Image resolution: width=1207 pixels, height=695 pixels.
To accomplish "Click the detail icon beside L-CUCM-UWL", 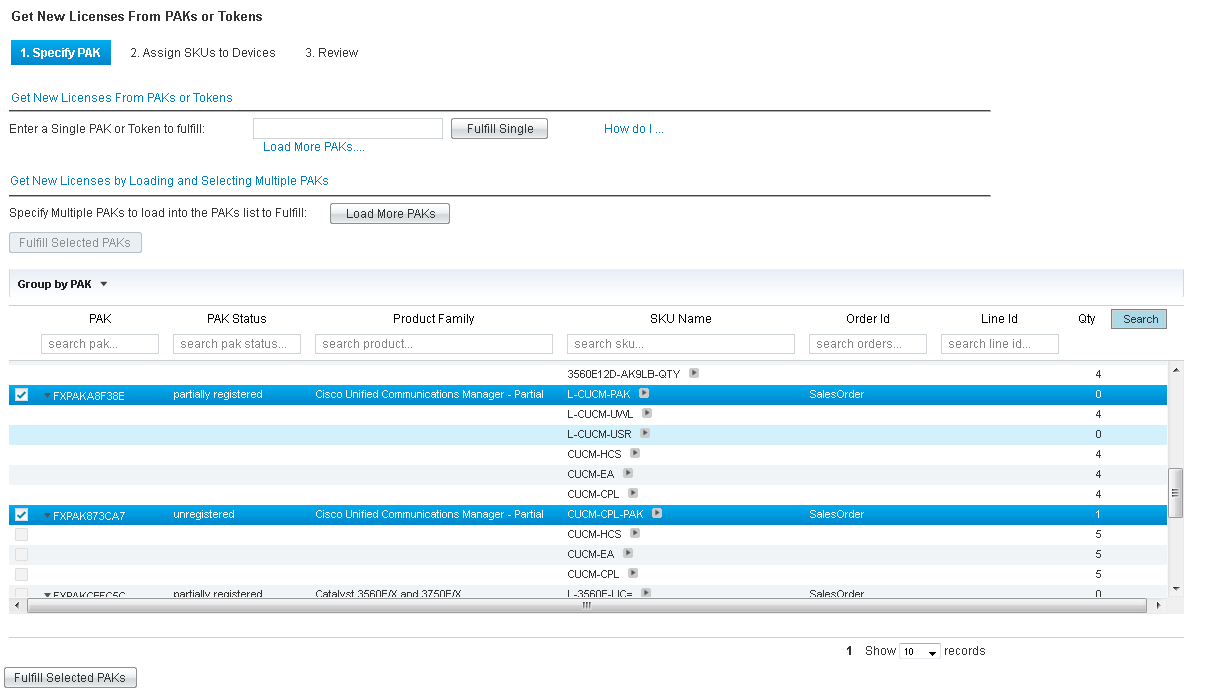I will click(646, 413).
